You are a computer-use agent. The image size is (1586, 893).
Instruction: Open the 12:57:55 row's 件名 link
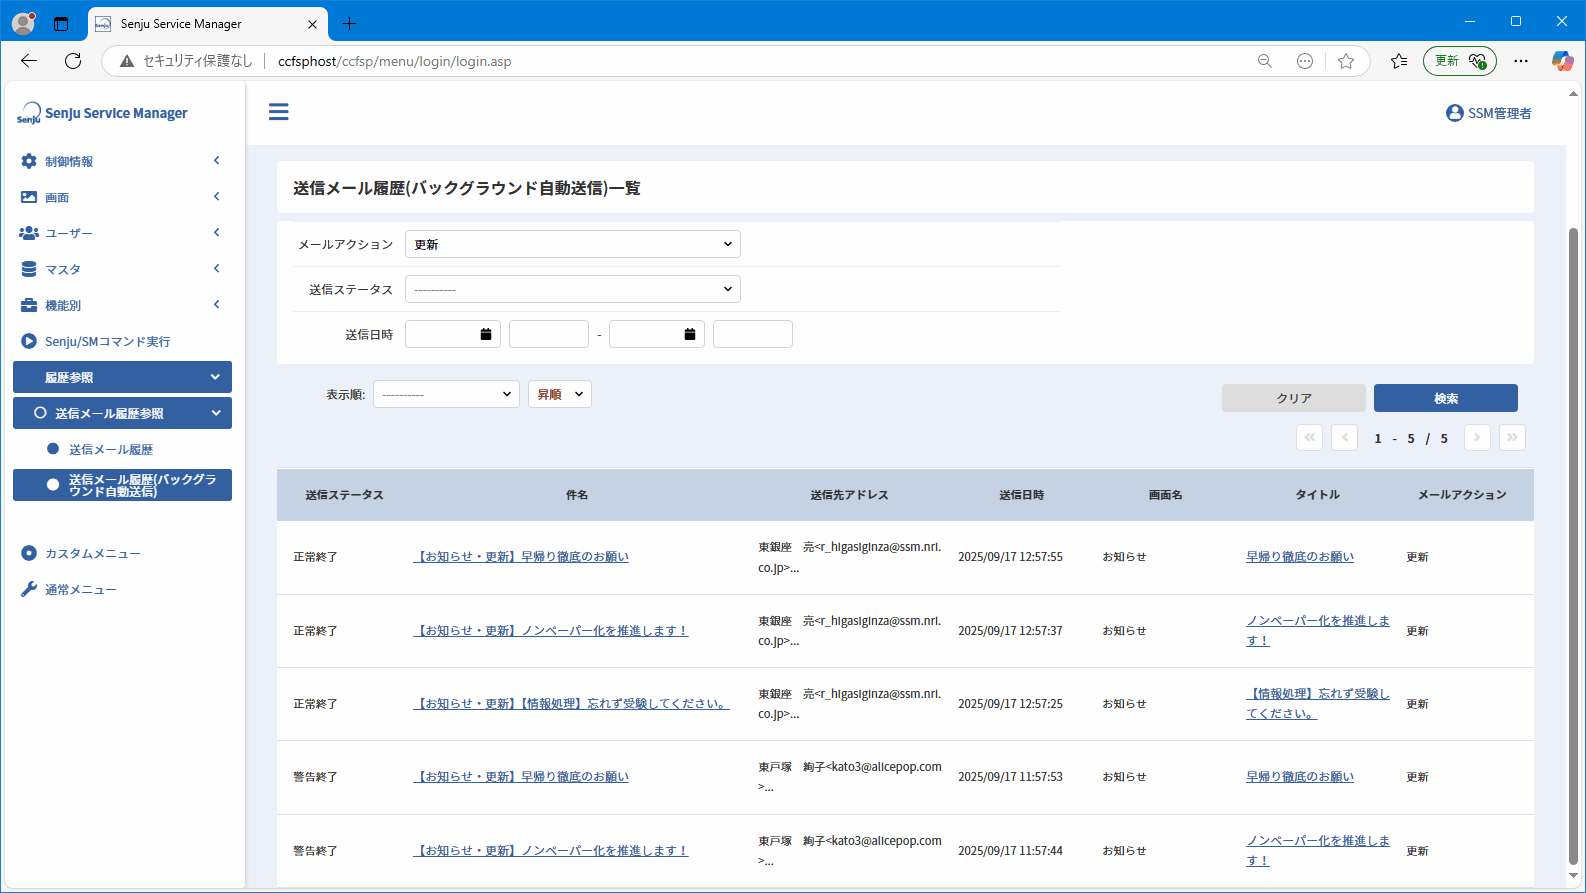click(x=521, y=557)
